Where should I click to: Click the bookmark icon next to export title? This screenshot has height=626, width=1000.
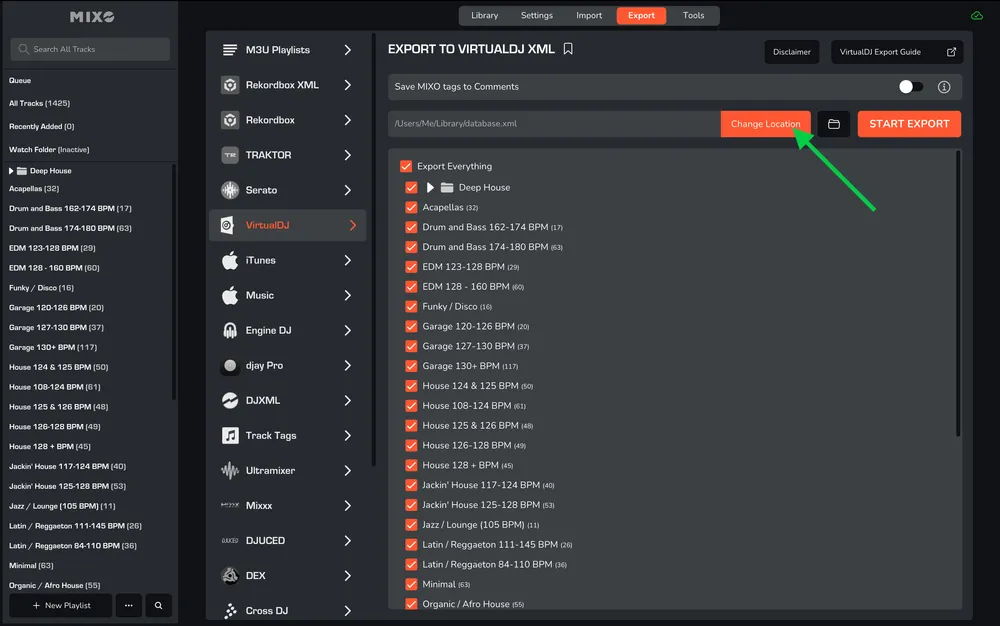tap(566, 48)
